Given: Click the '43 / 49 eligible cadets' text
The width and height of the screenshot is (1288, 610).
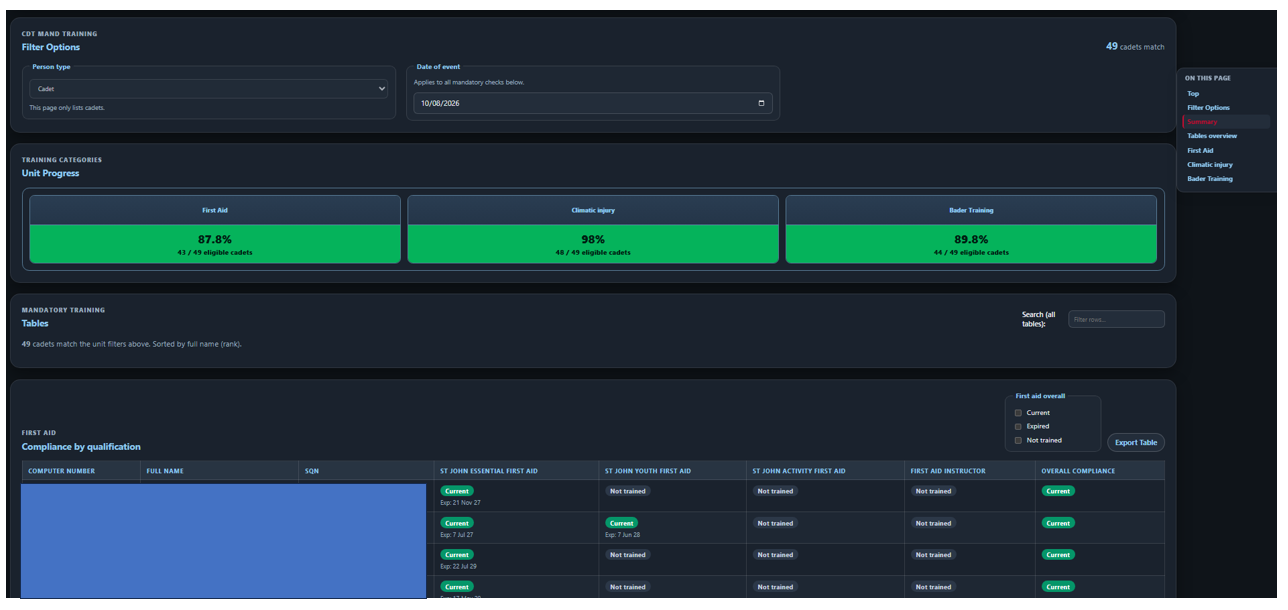Looking at the screenshot, I should tap(215, 253).
